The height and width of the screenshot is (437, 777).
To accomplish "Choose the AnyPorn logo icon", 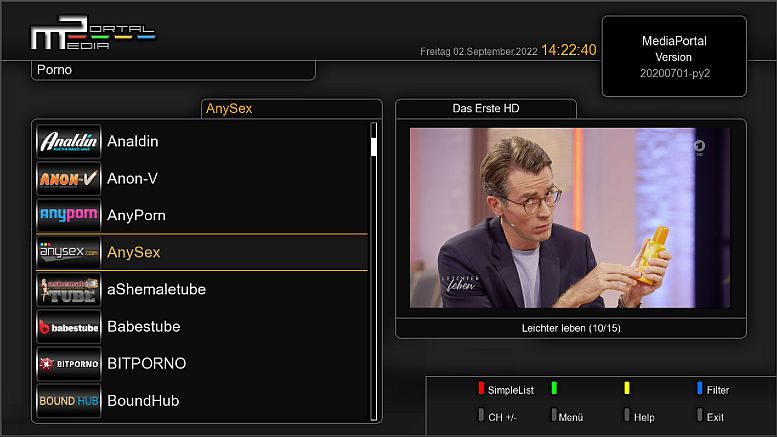I will tap(69, 215).
